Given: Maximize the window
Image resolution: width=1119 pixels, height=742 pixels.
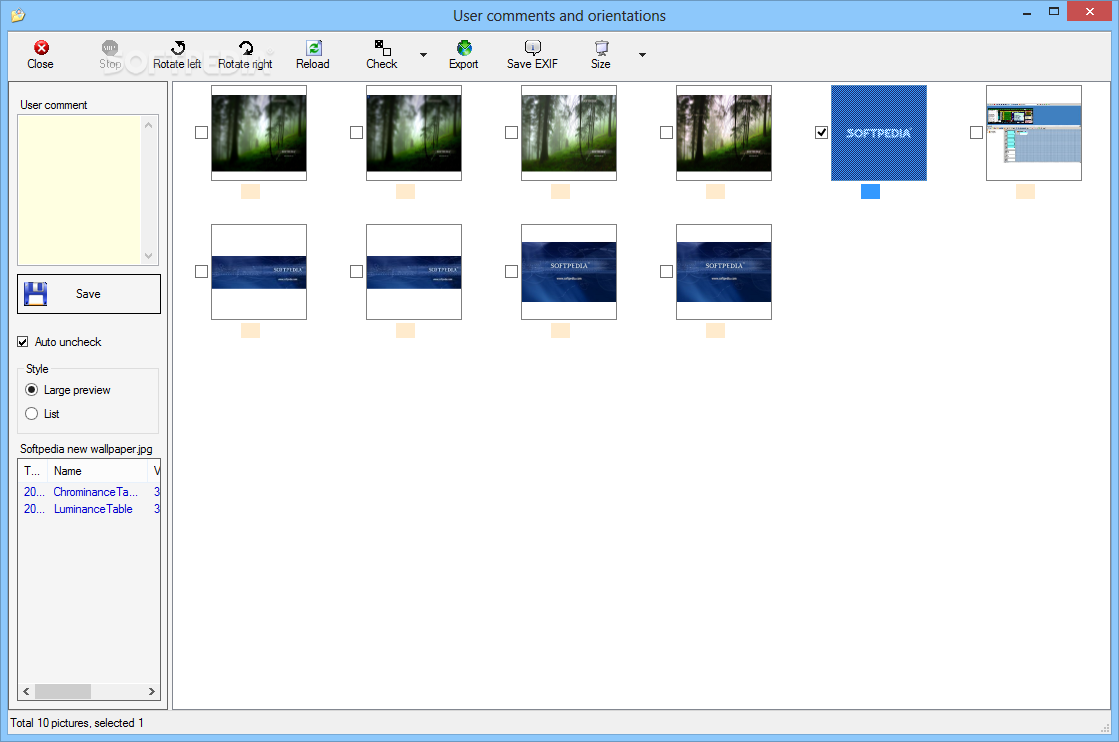Looking at the screenshot, I should tap(1053, 11).
